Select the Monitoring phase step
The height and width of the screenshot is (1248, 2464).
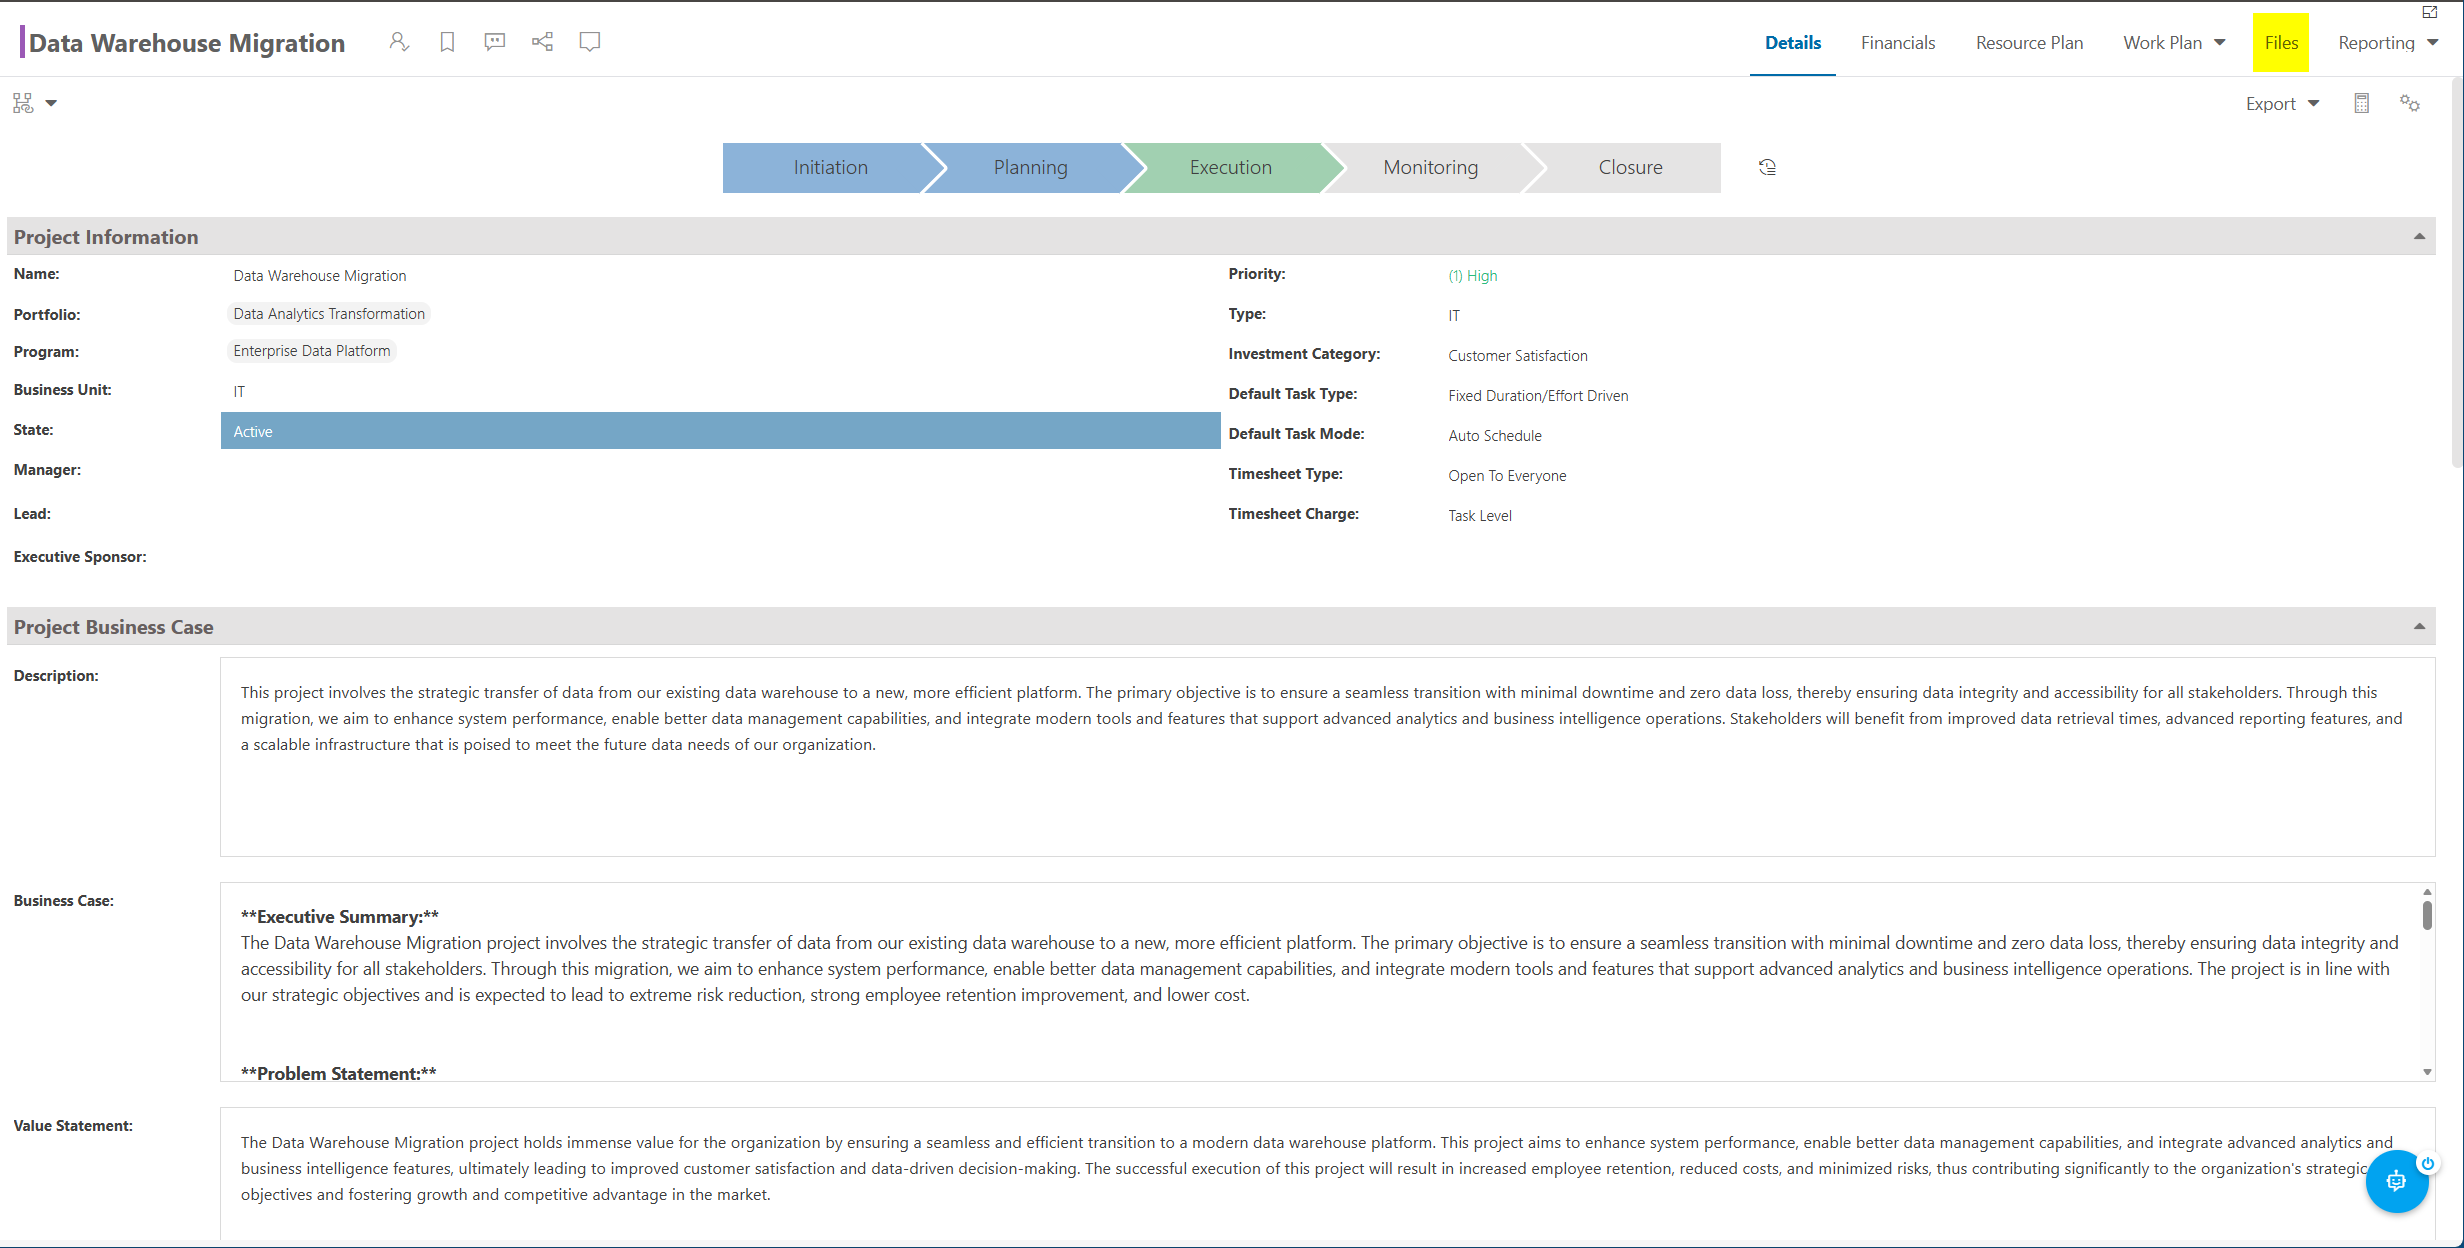(1430, 167)
